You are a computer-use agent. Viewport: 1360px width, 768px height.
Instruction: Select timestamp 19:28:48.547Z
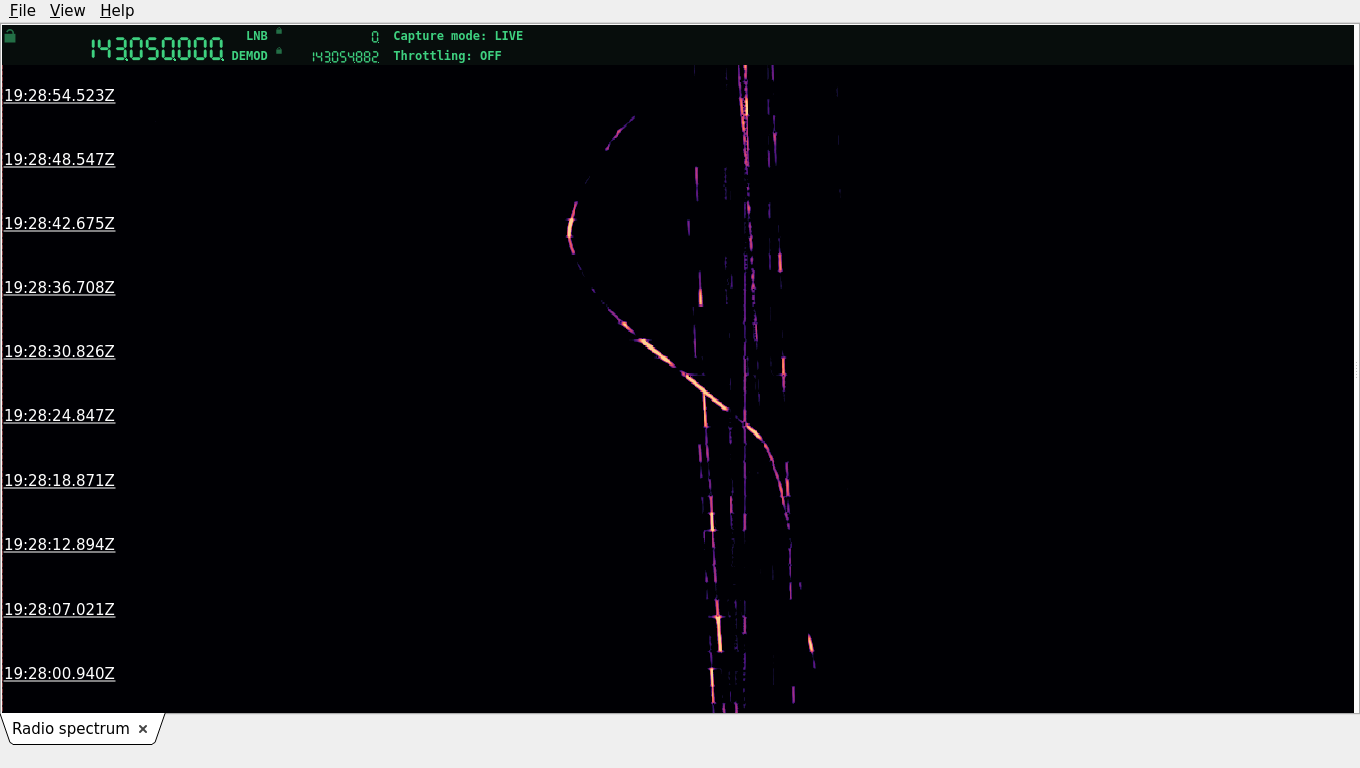[x=60, y=159]
